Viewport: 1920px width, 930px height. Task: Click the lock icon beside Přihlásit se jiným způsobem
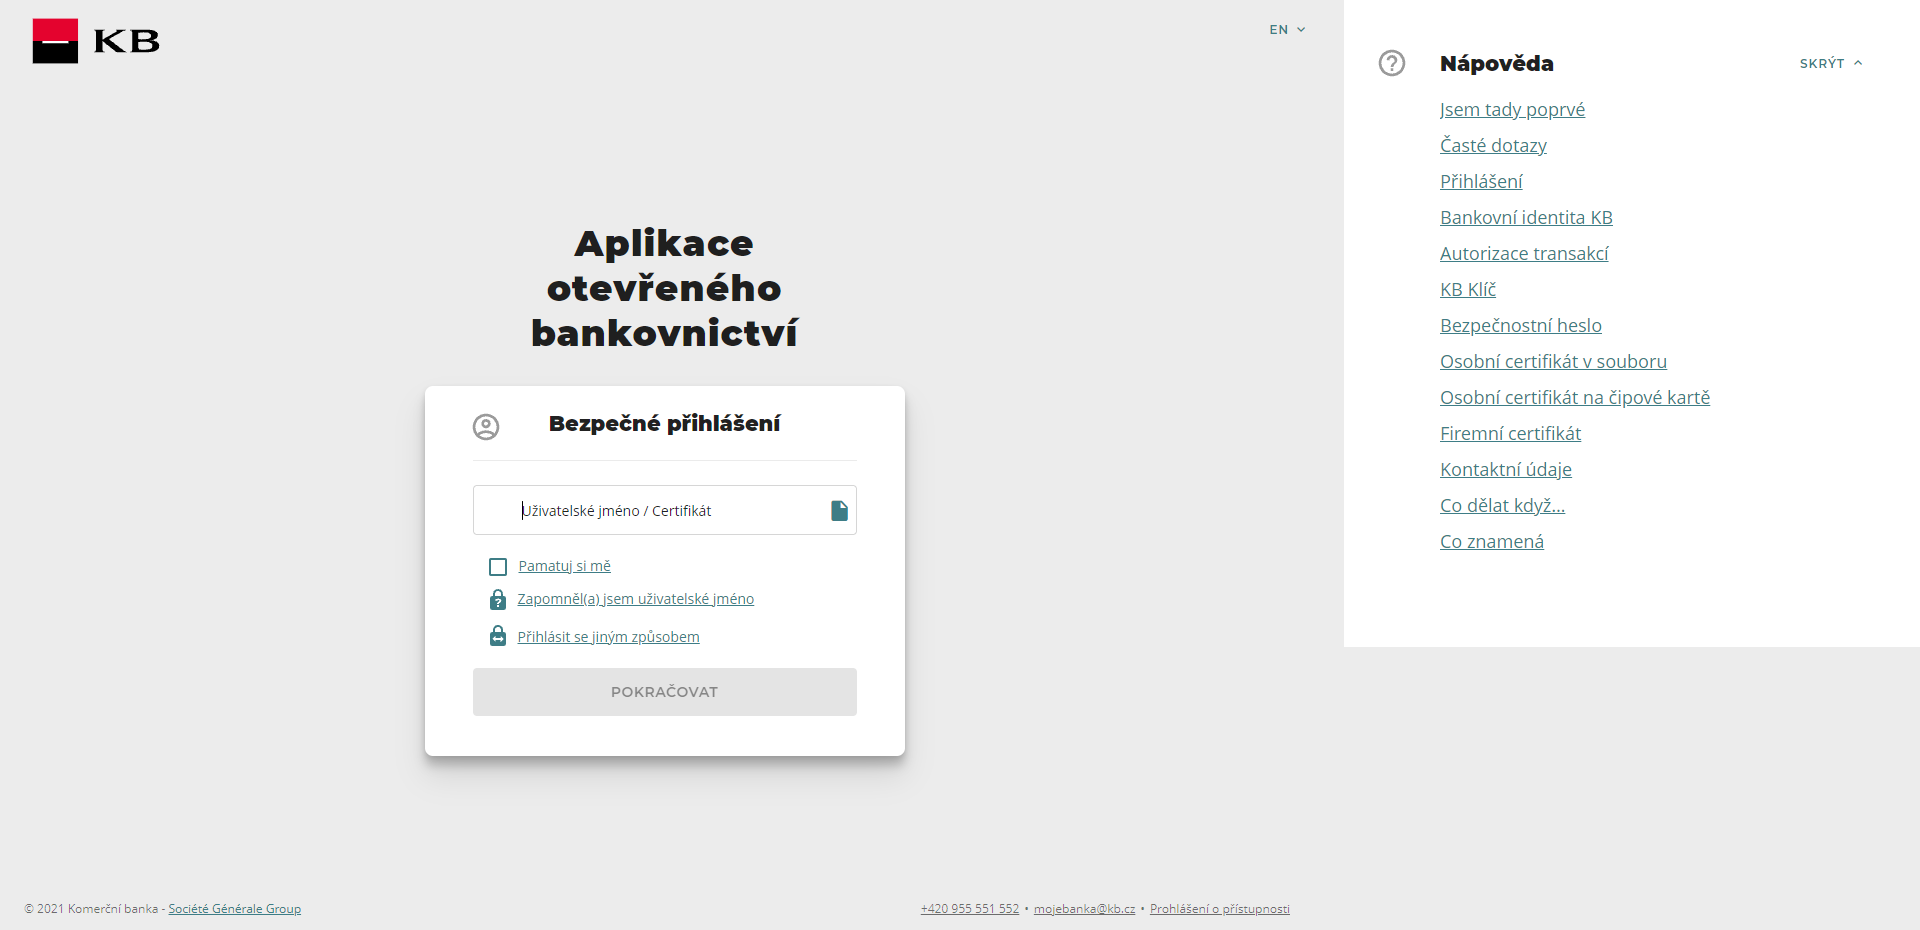point(497,636)
